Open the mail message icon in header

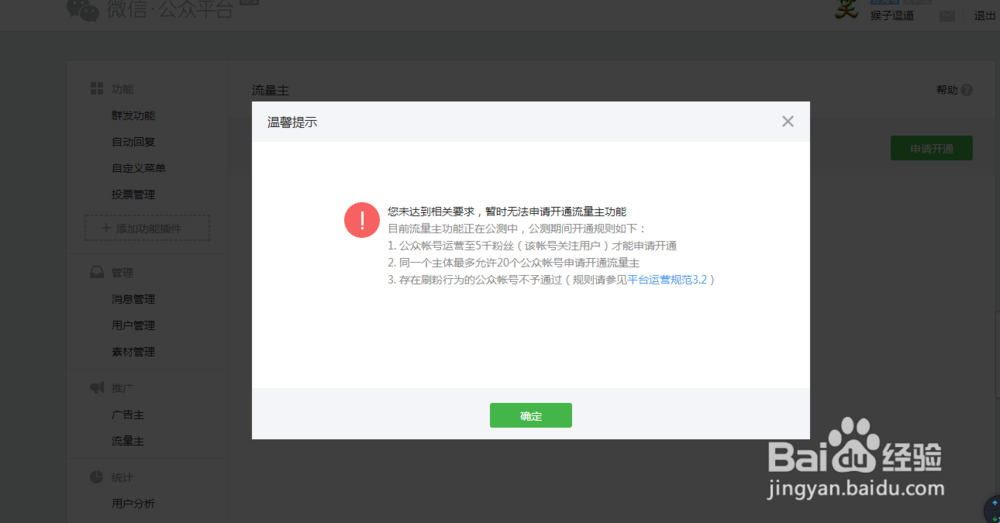click(947, 16)
